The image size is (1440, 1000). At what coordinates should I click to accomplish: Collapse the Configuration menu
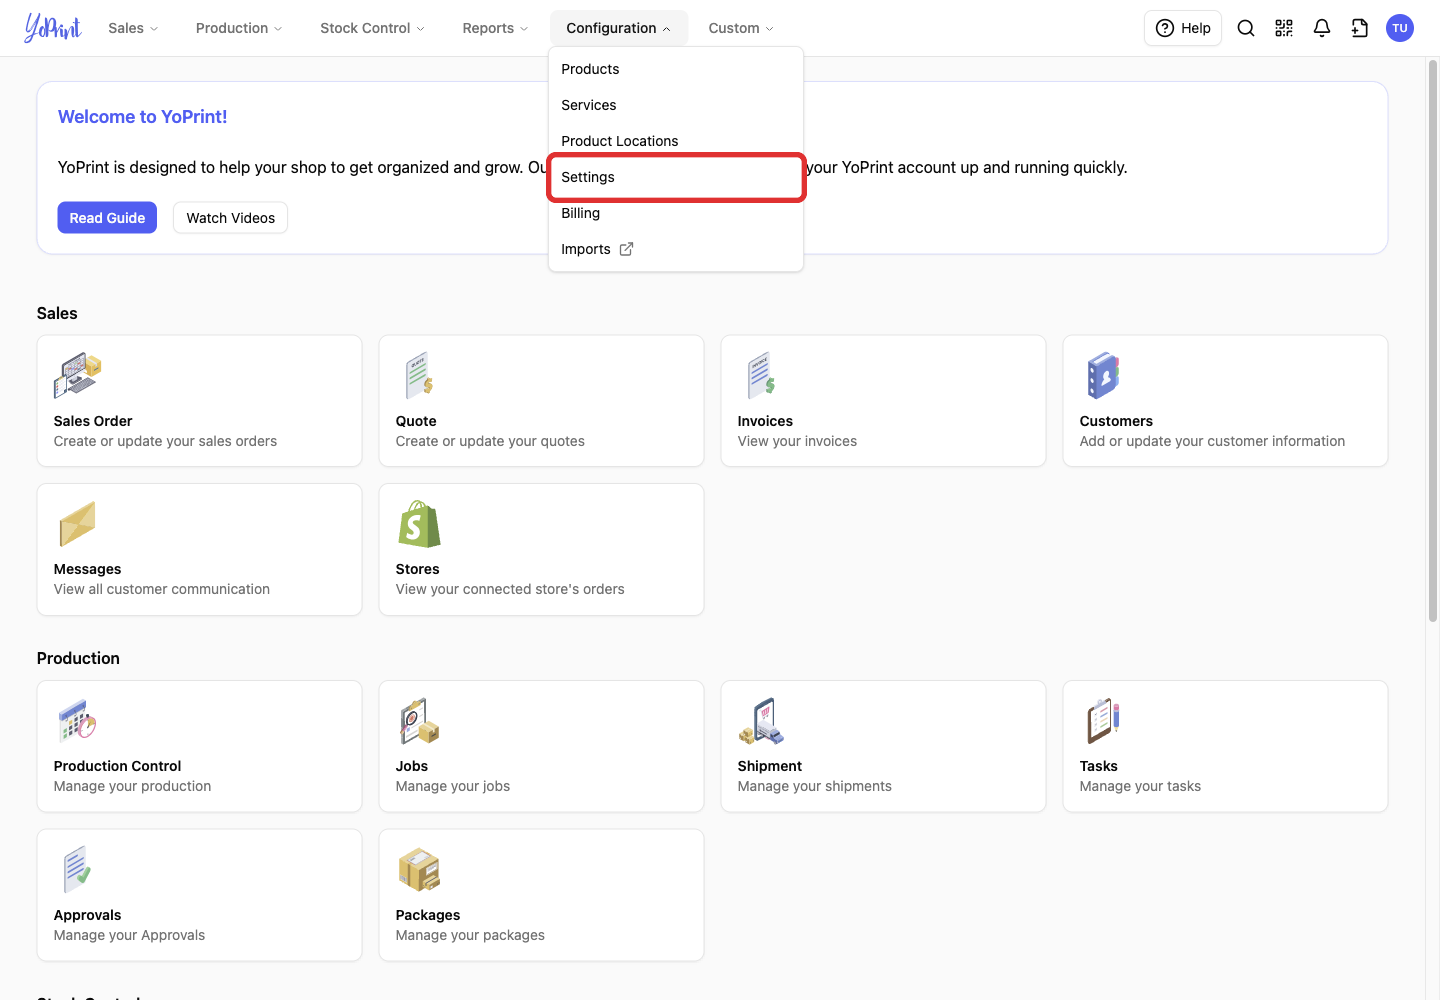point(618,28)
